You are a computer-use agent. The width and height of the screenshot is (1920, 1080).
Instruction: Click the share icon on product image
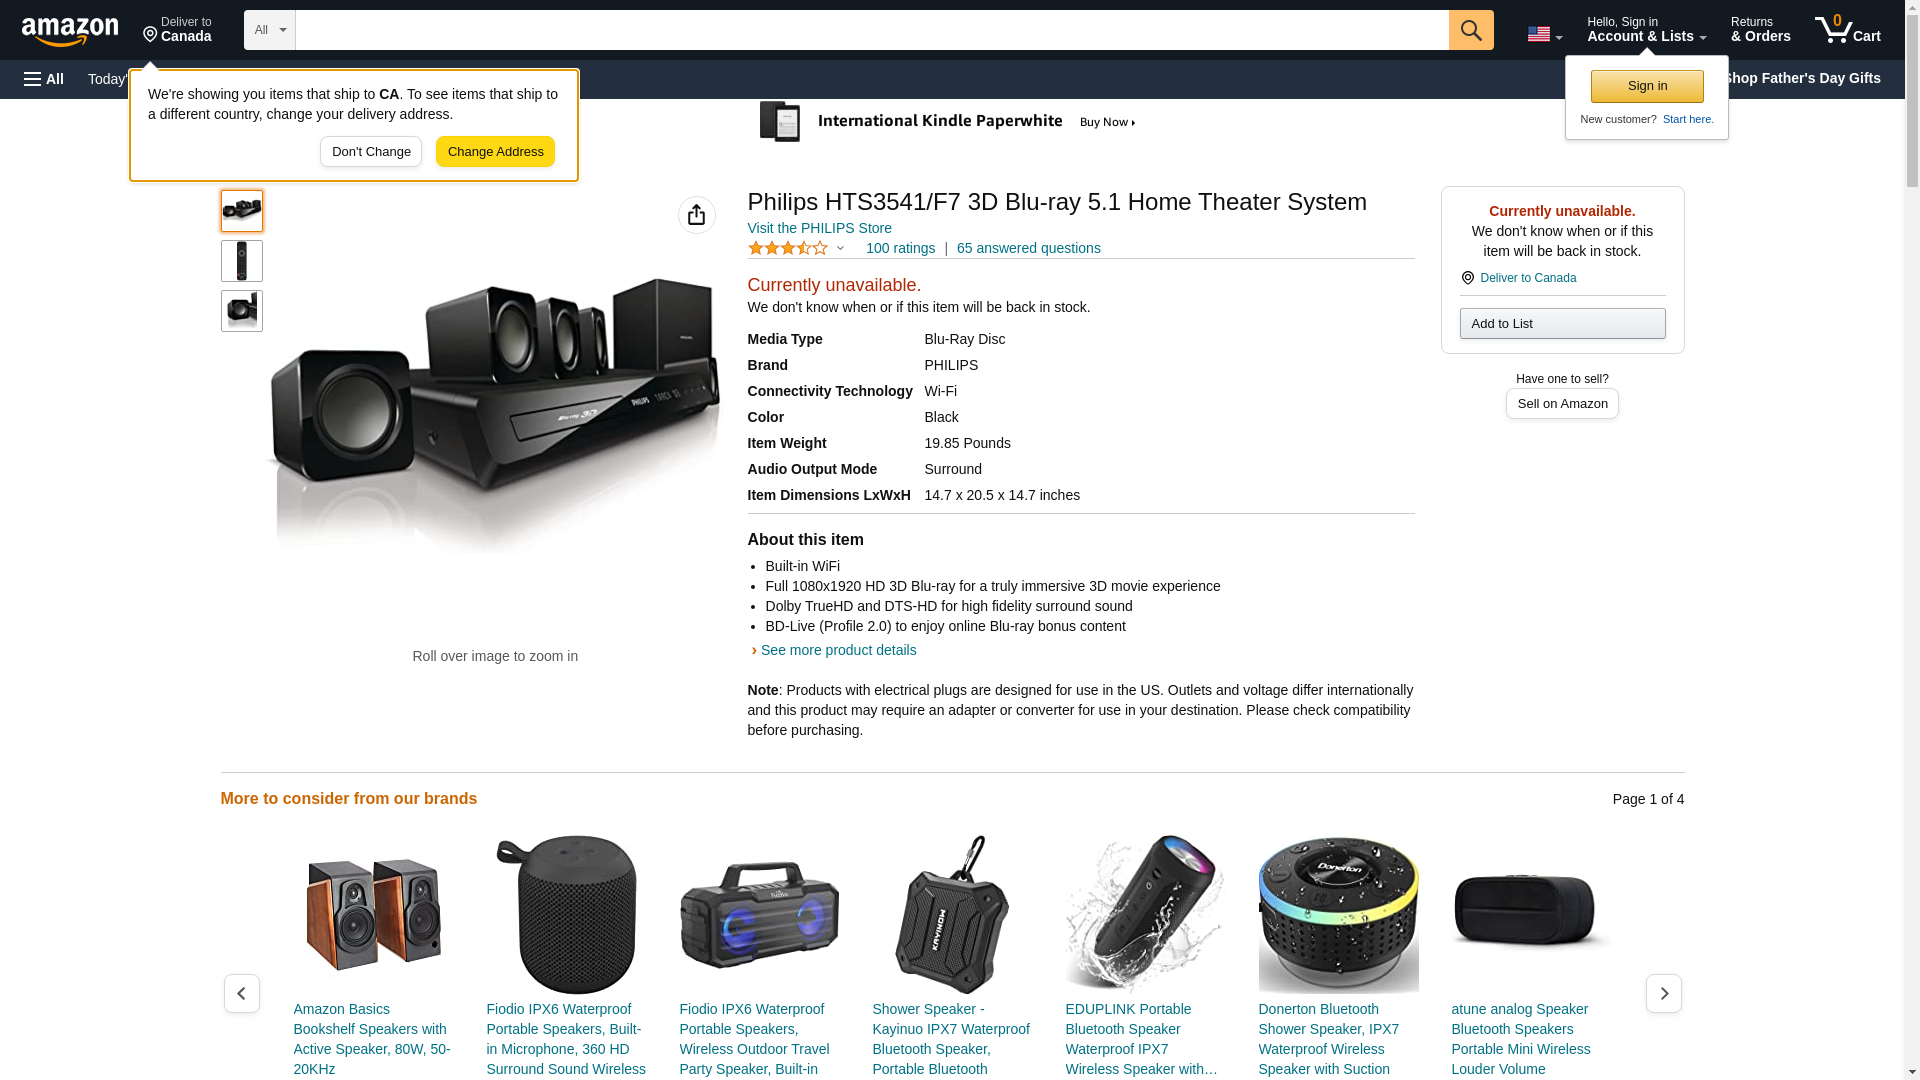pos(696,215)
